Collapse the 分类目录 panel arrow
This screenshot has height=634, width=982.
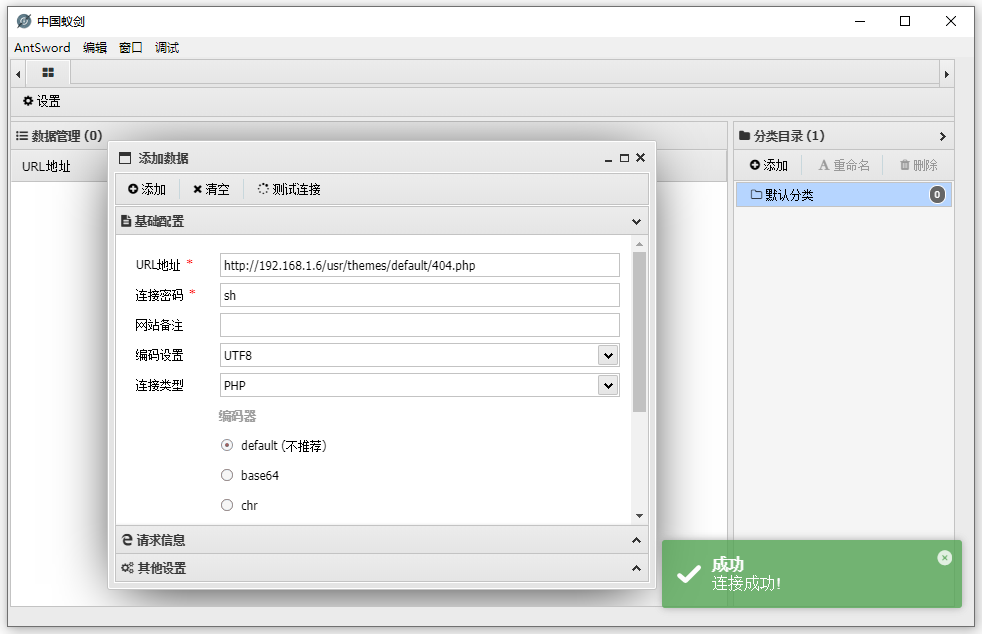tap(943, 136)
